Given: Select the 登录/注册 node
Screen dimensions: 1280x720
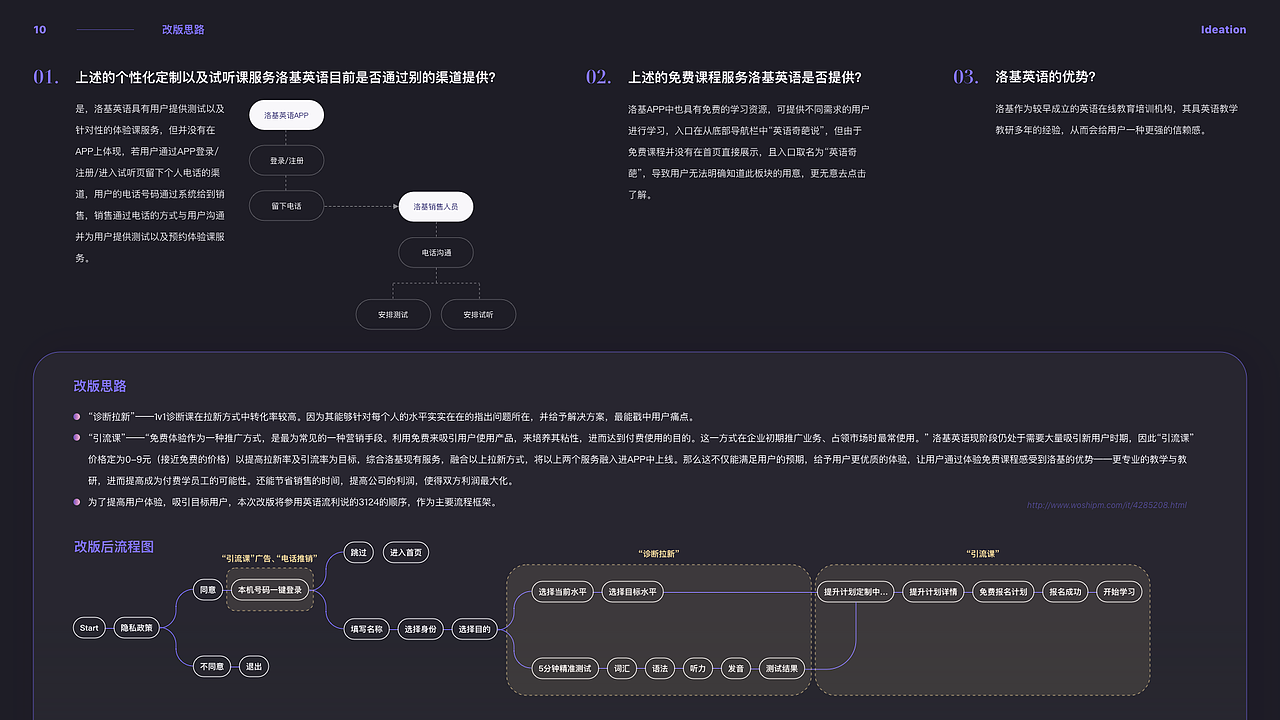Looking at the screenshot, I should (x=286, y=160).
